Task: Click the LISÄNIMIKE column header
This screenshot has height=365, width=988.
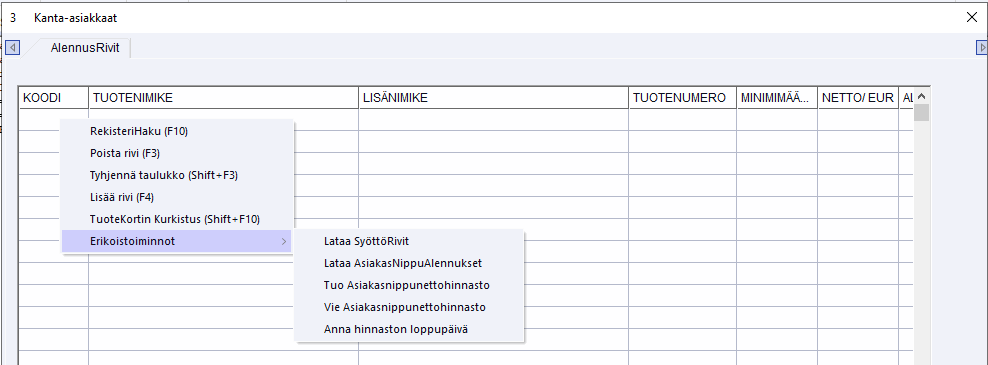Action: tap(494, 98)
